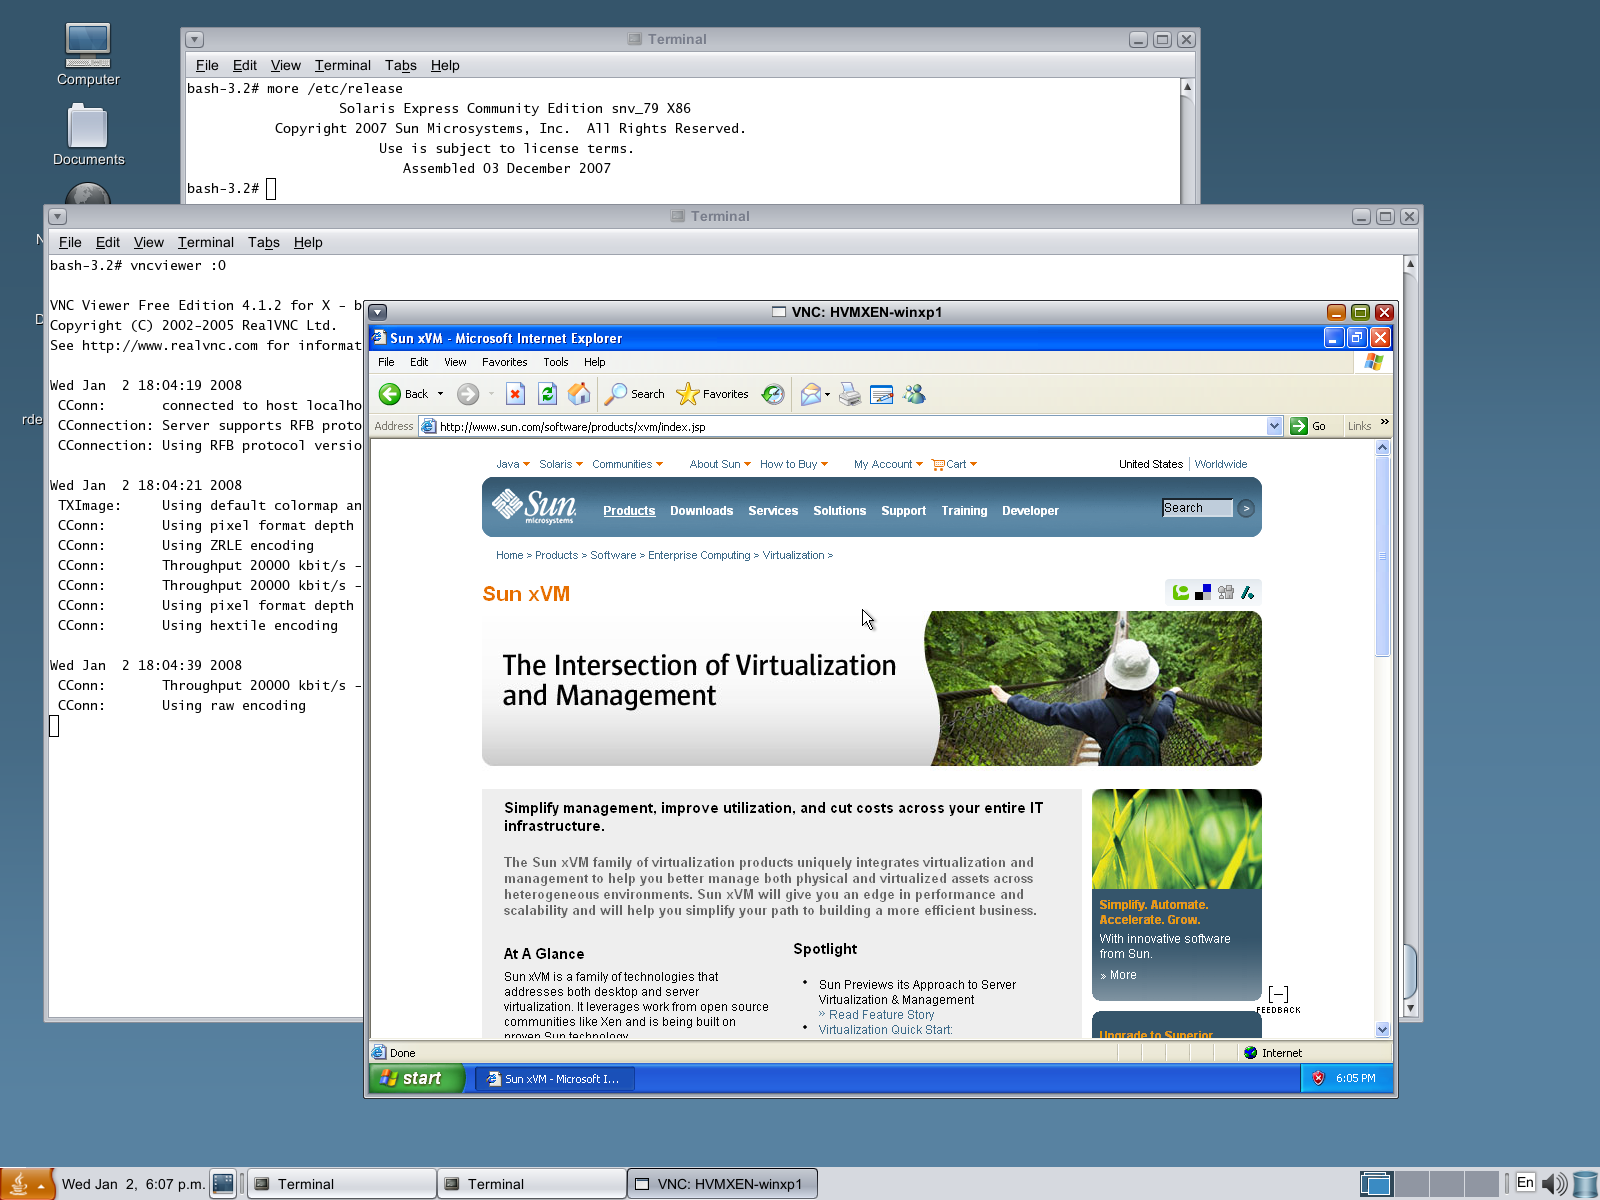Open Edit menu in vncviewer Terminal window

108,242
